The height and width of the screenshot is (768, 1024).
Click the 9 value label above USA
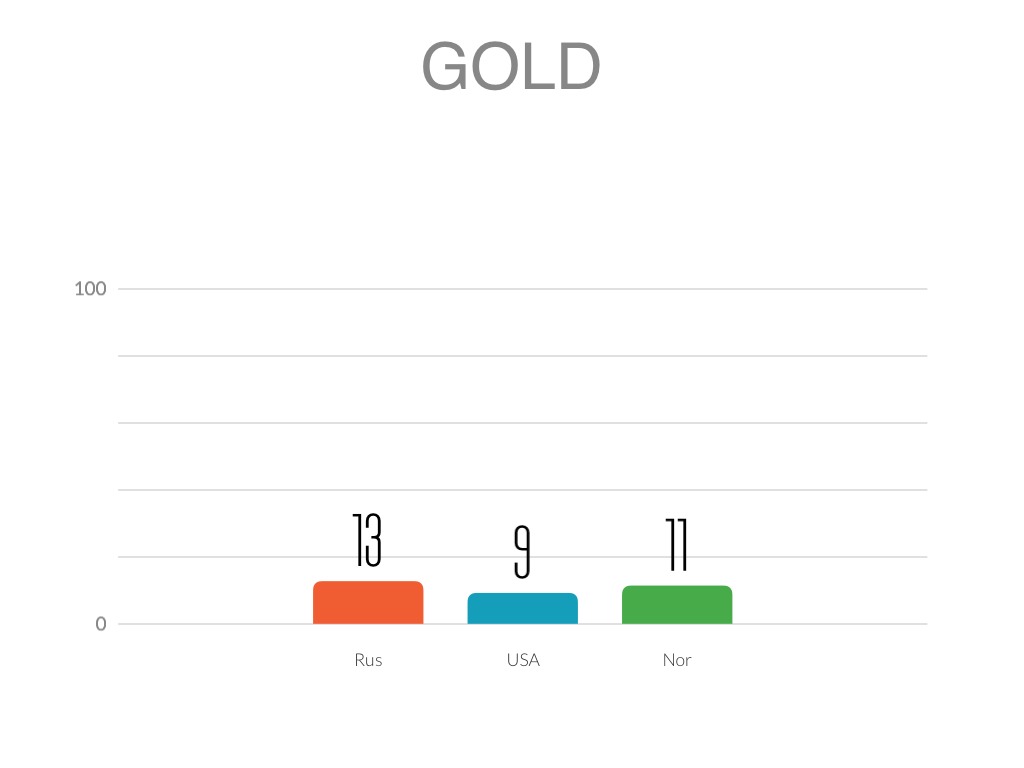point(521,552)
